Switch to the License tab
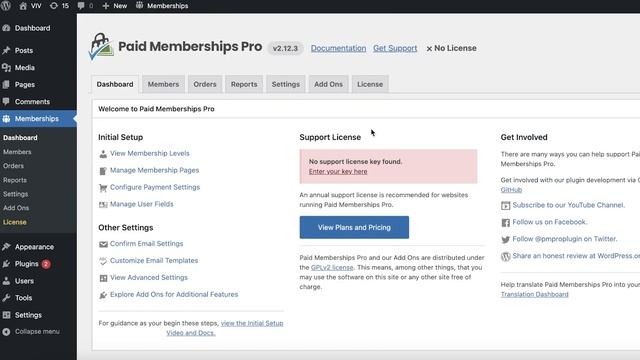Image resolution: width=640 pixels, height=360 pixels. click(x=370, y=84)
